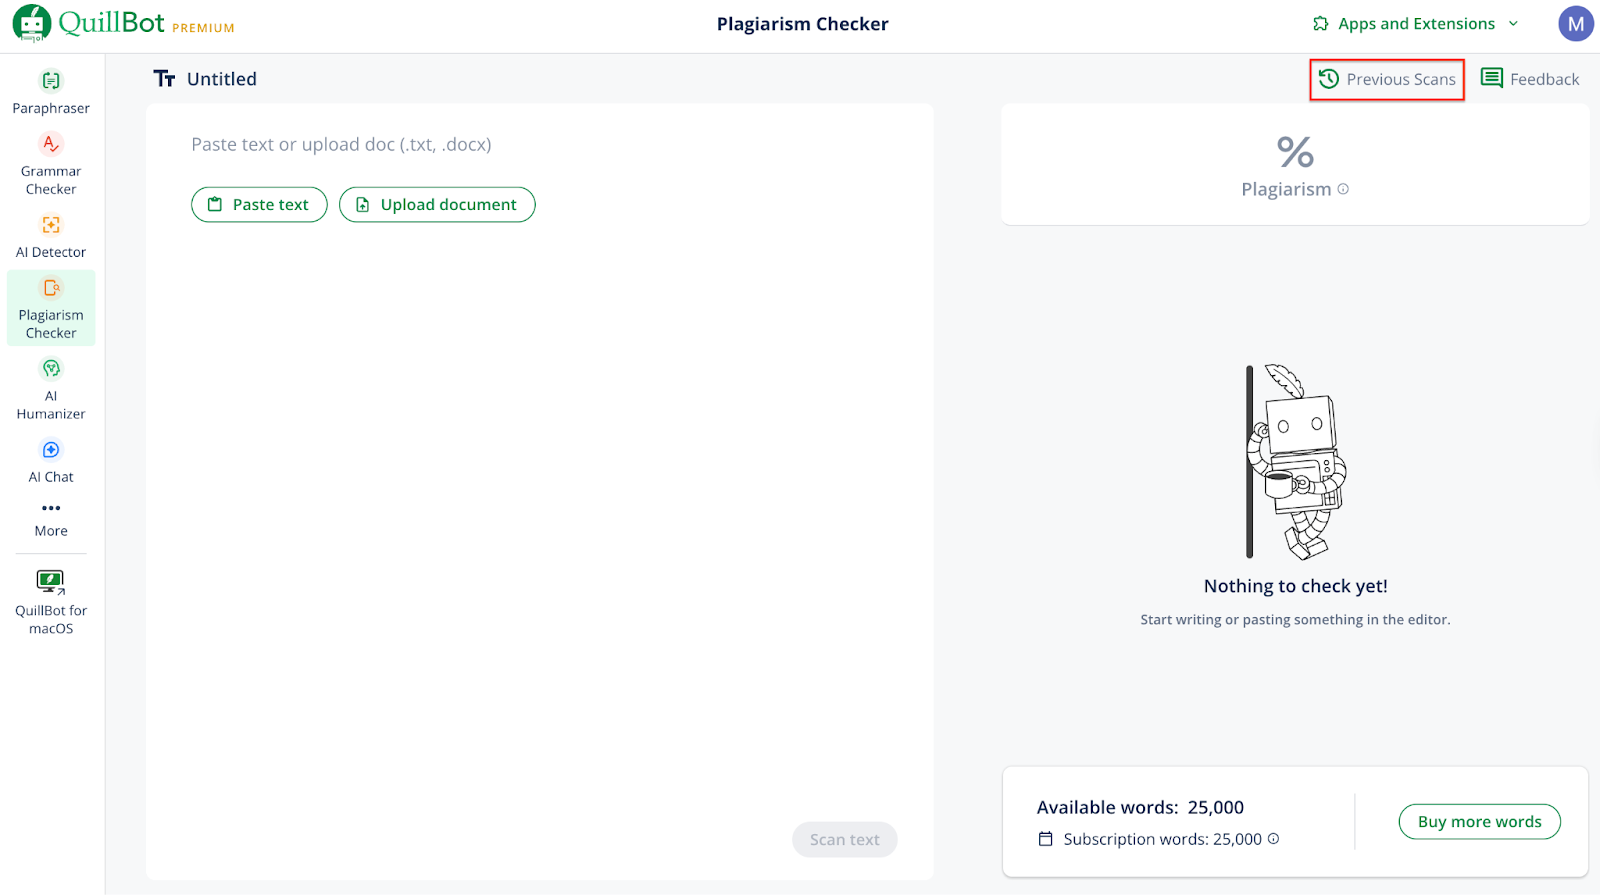Expand the More tools menu

pos(51,509)
